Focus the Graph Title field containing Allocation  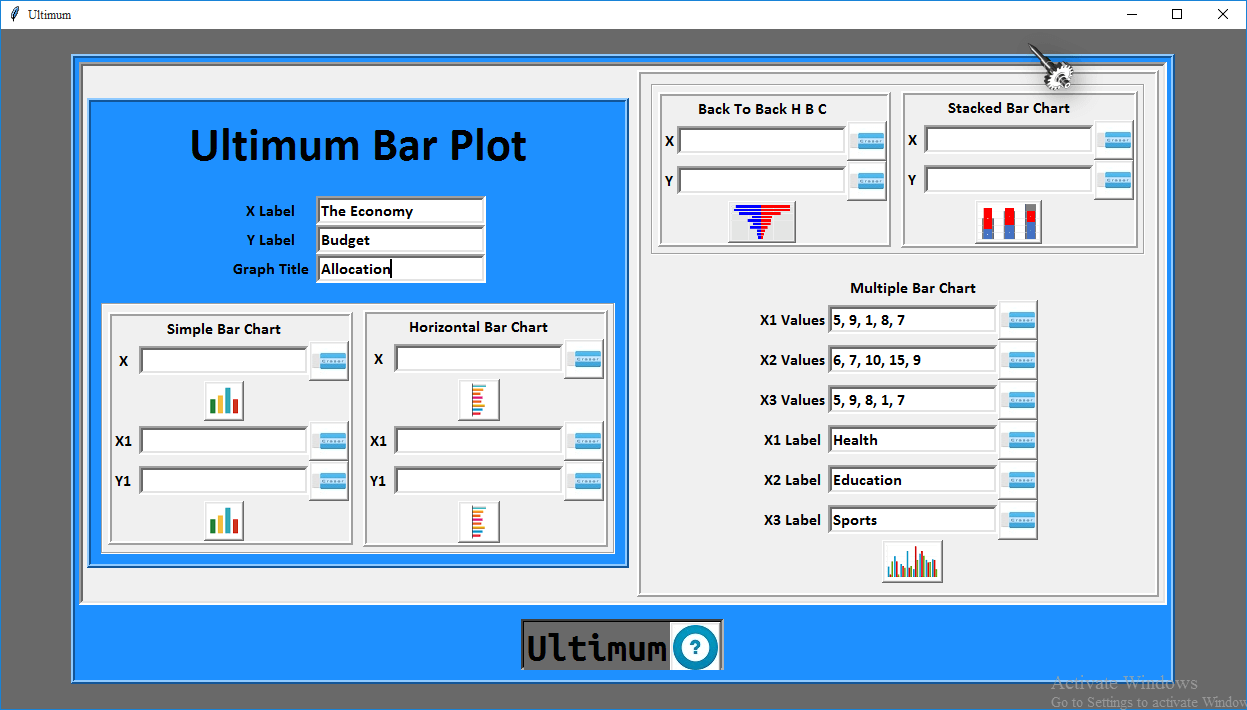click(401, 269)
